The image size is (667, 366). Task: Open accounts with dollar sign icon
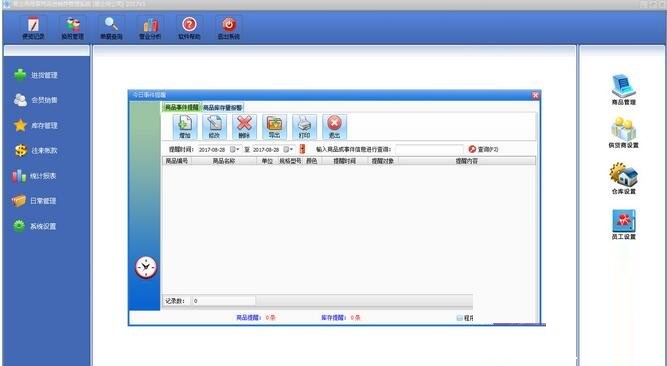[x=35, y=150]
